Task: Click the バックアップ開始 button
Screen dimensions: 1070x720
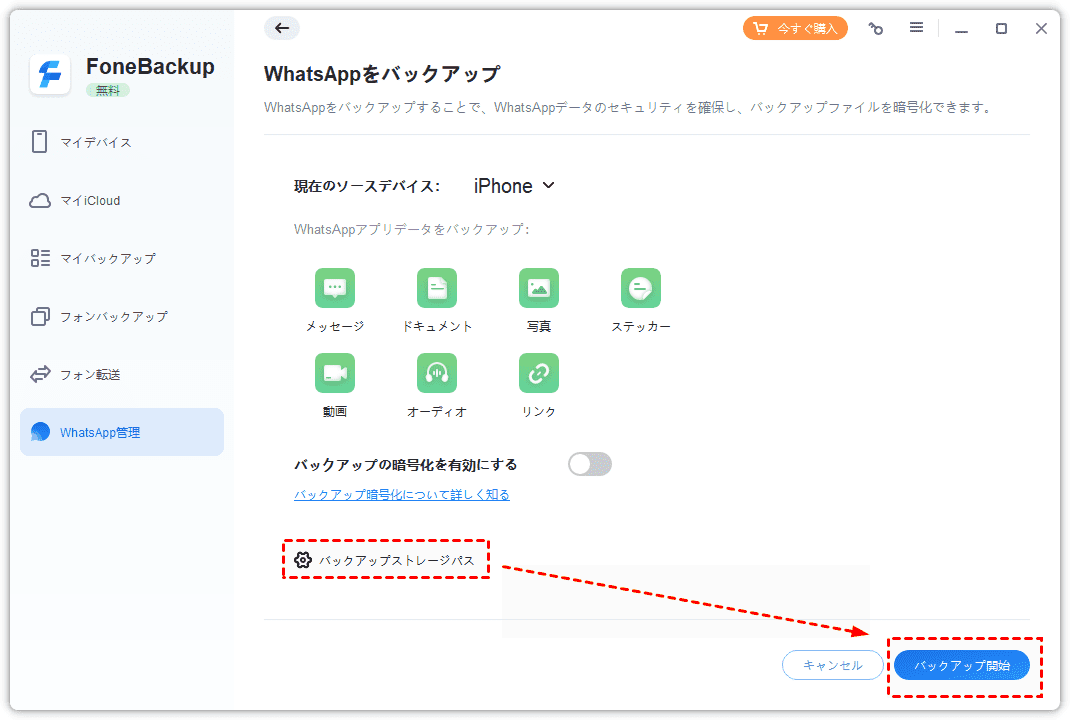Action: tap(961, 665)
